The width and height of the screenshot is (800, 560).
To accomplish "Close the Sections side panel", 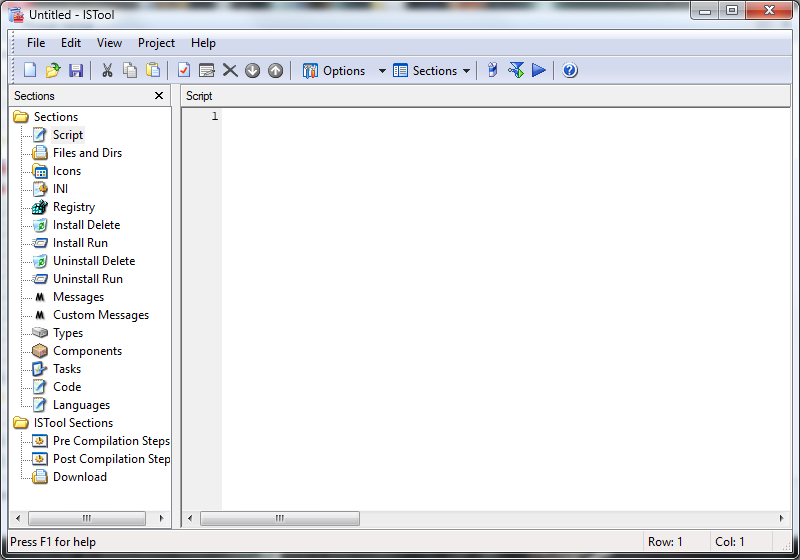I will [159, 95].
